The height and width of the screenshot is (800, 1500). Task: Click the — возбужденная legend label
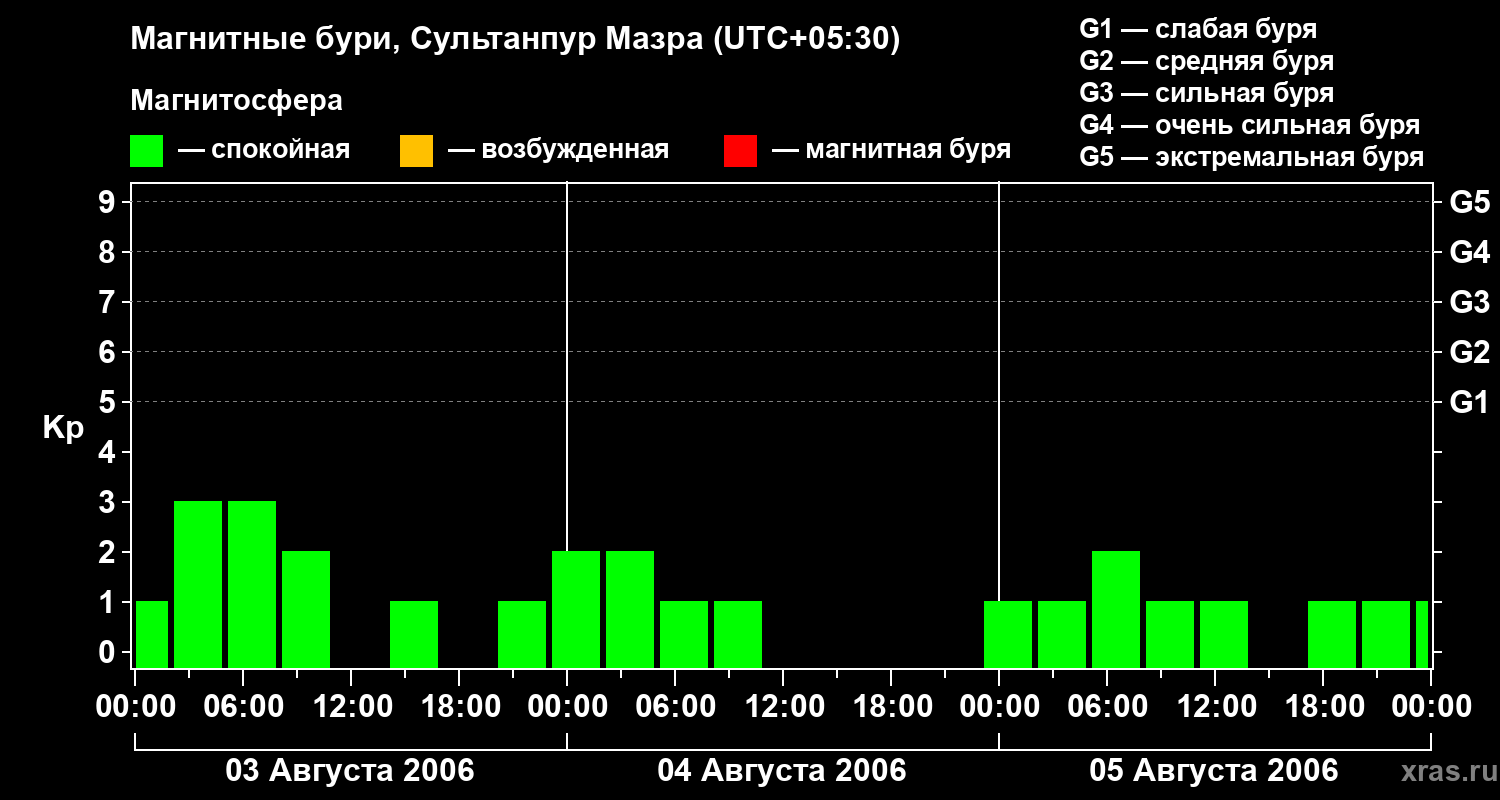[558, 150]
